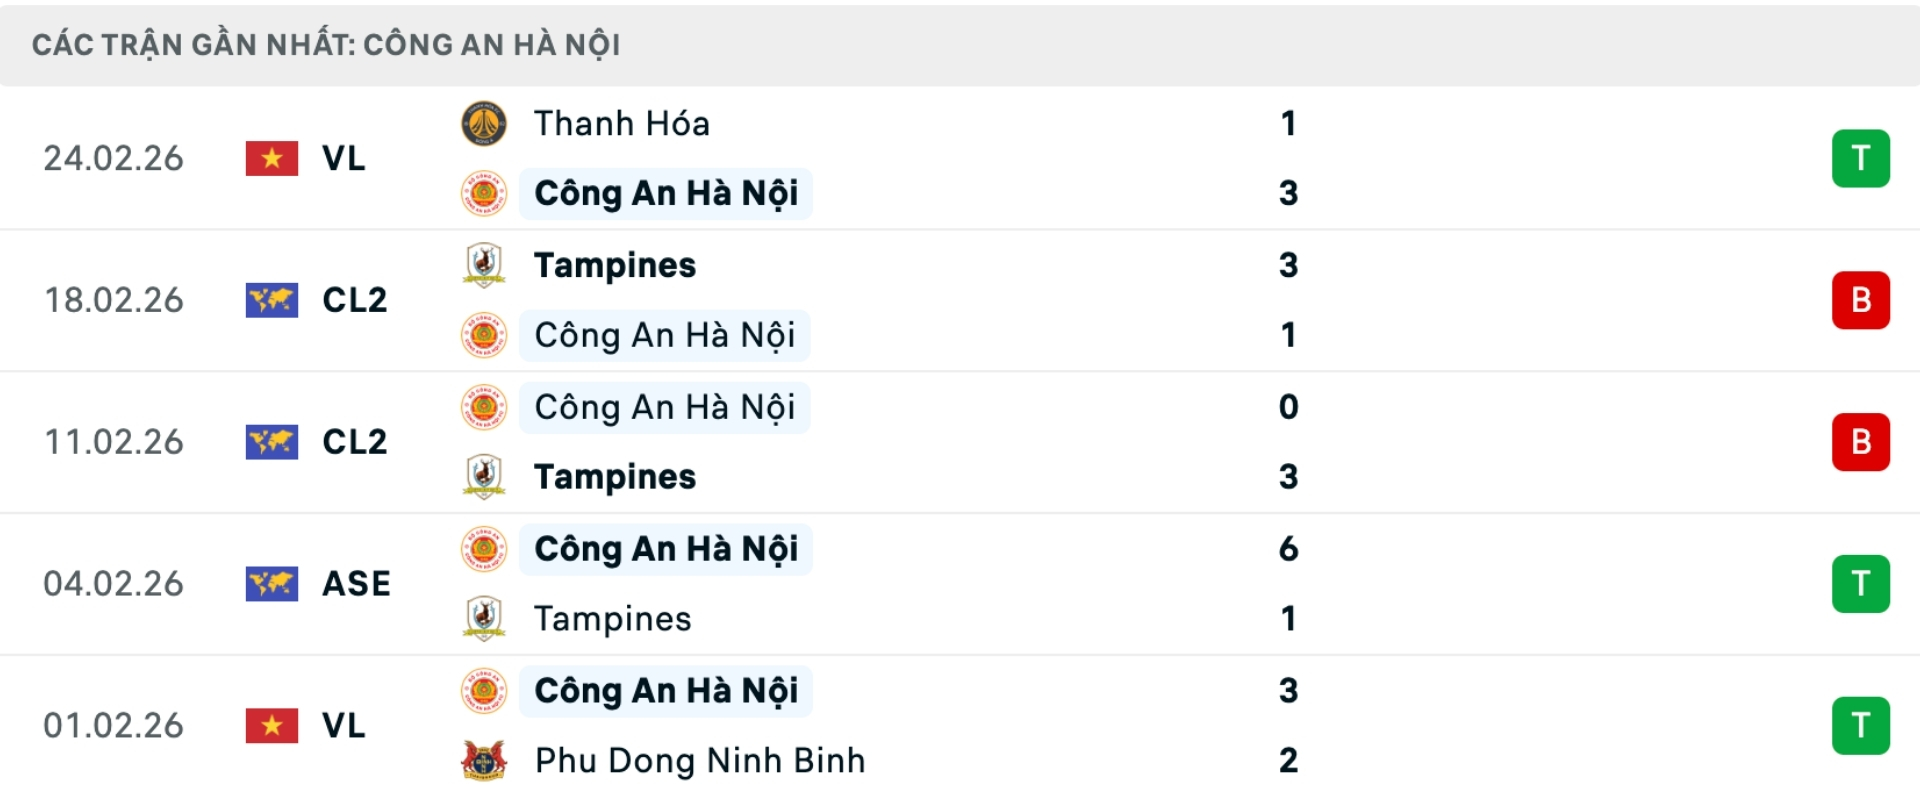Click the Phu Dong Ninh Binh crest

pyautogui.click(x=484, y=760)
